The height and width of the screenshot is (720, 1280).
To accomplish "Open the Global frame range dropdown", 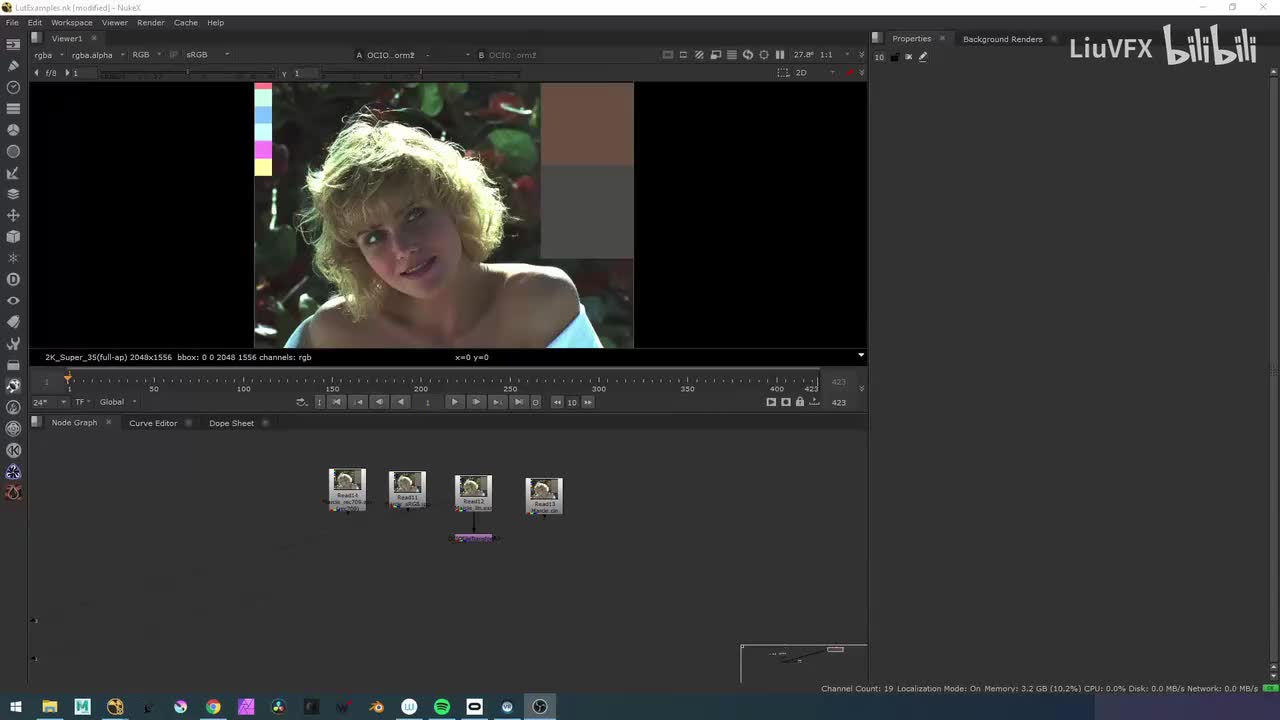I will coord(118,402).
